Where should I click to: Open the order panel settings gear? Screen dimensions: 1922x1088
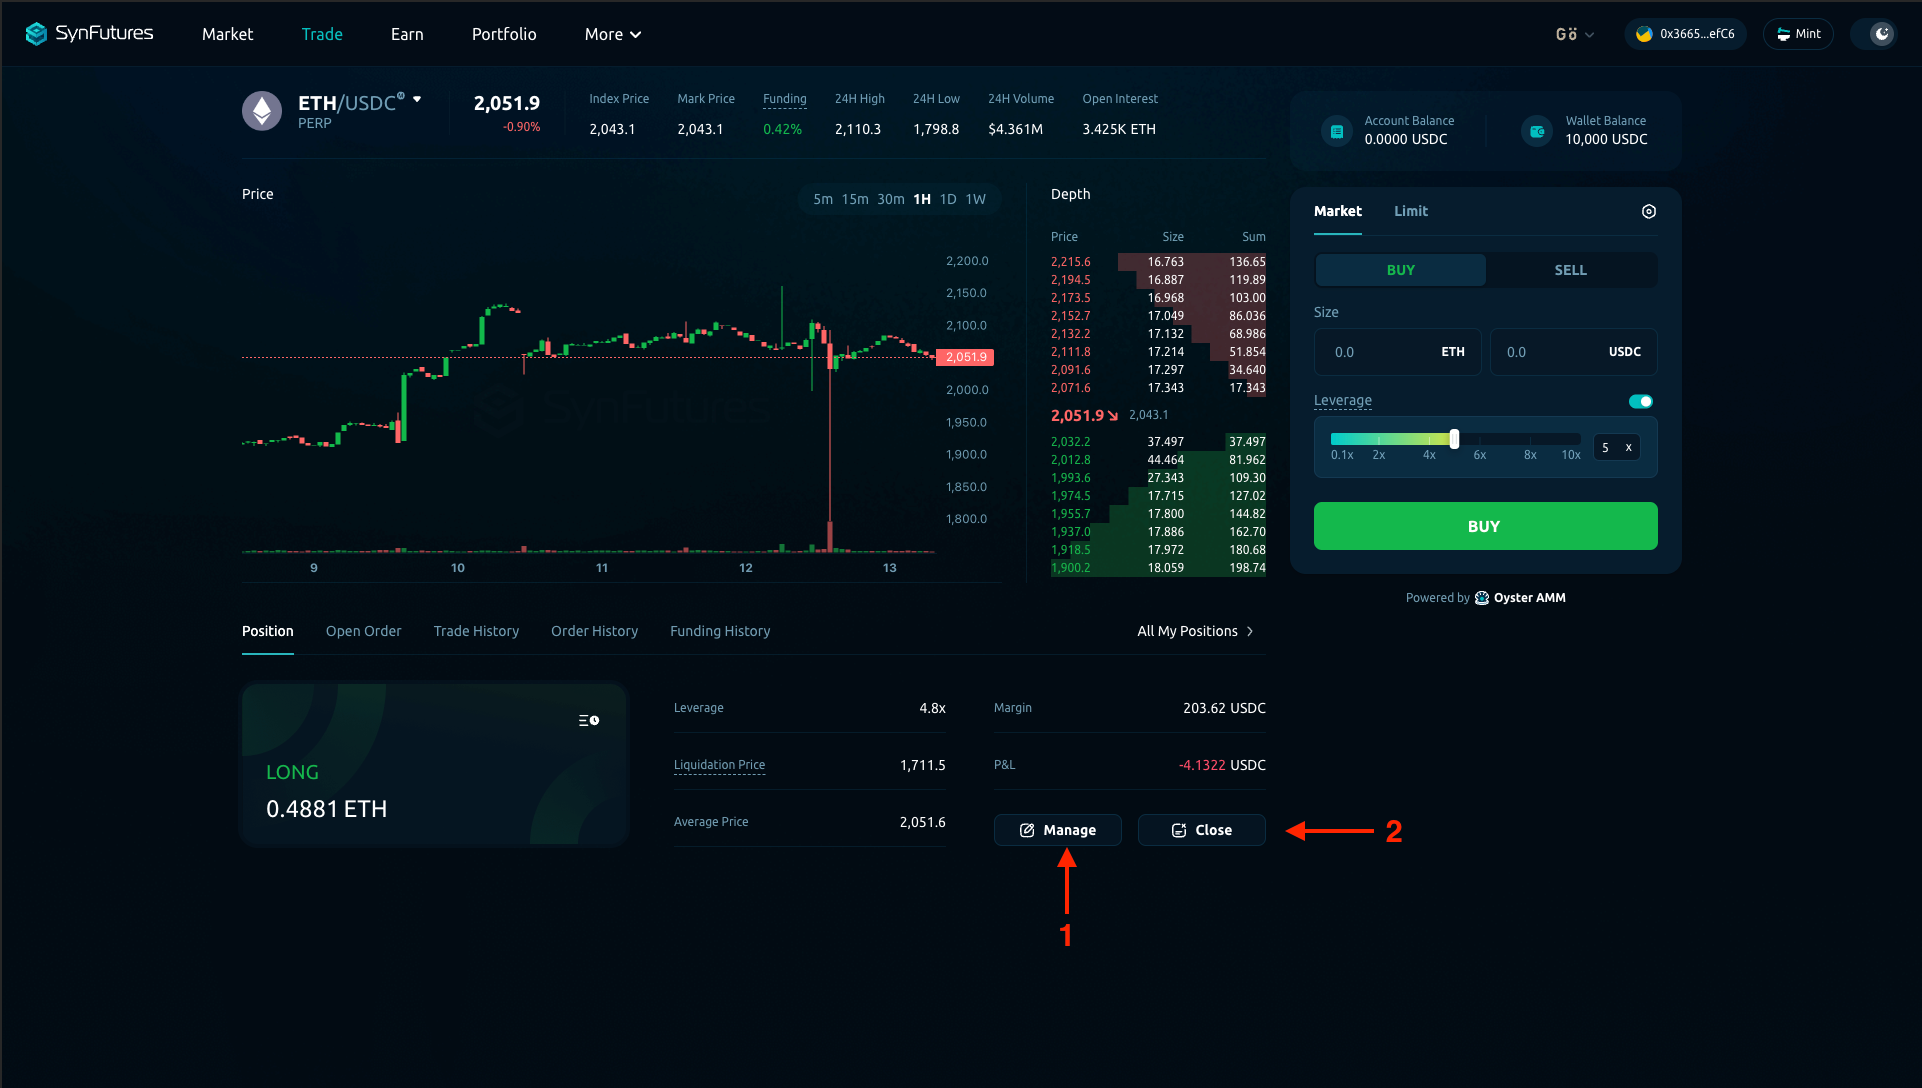point(1648,211)
